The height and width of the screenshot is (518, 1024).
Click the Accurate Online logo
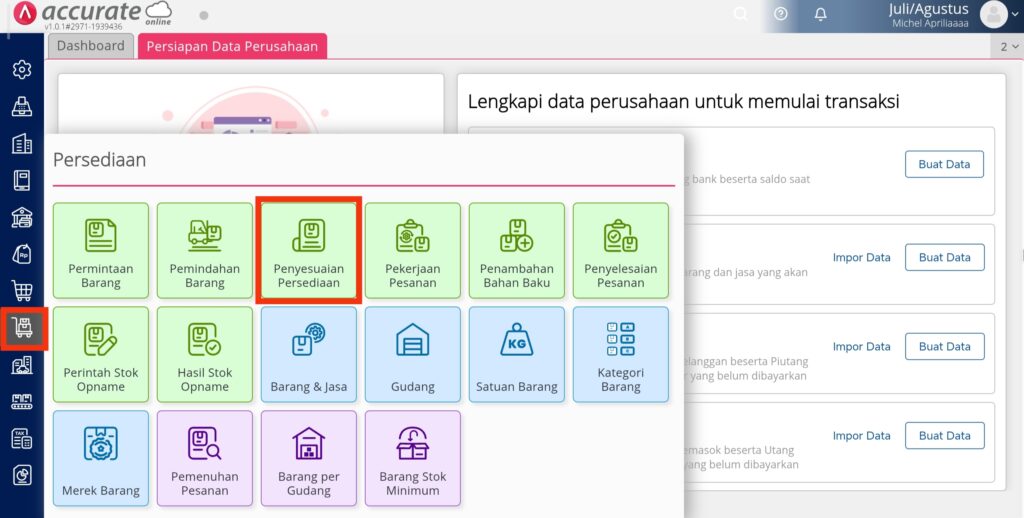(93, 14)
